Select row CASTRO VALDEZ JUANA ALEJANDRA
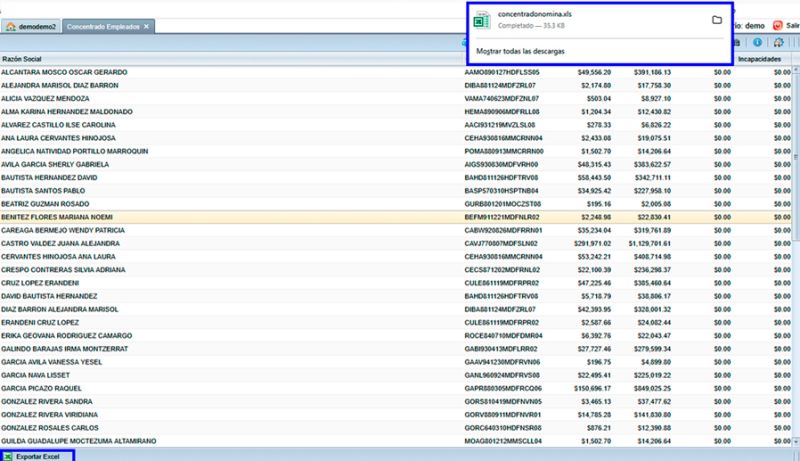This screenshot has height=461, width=800. point(396,244)
